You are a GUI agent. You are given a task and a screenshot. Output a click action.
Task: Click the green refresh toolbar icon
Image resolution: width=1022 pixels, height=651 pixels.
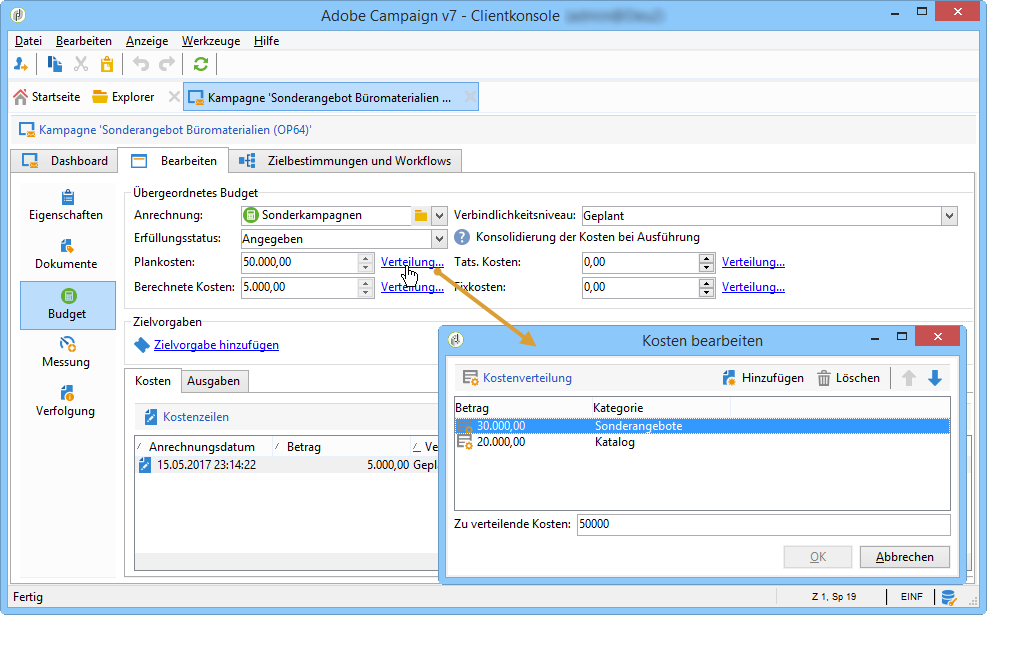pos(201,64)
